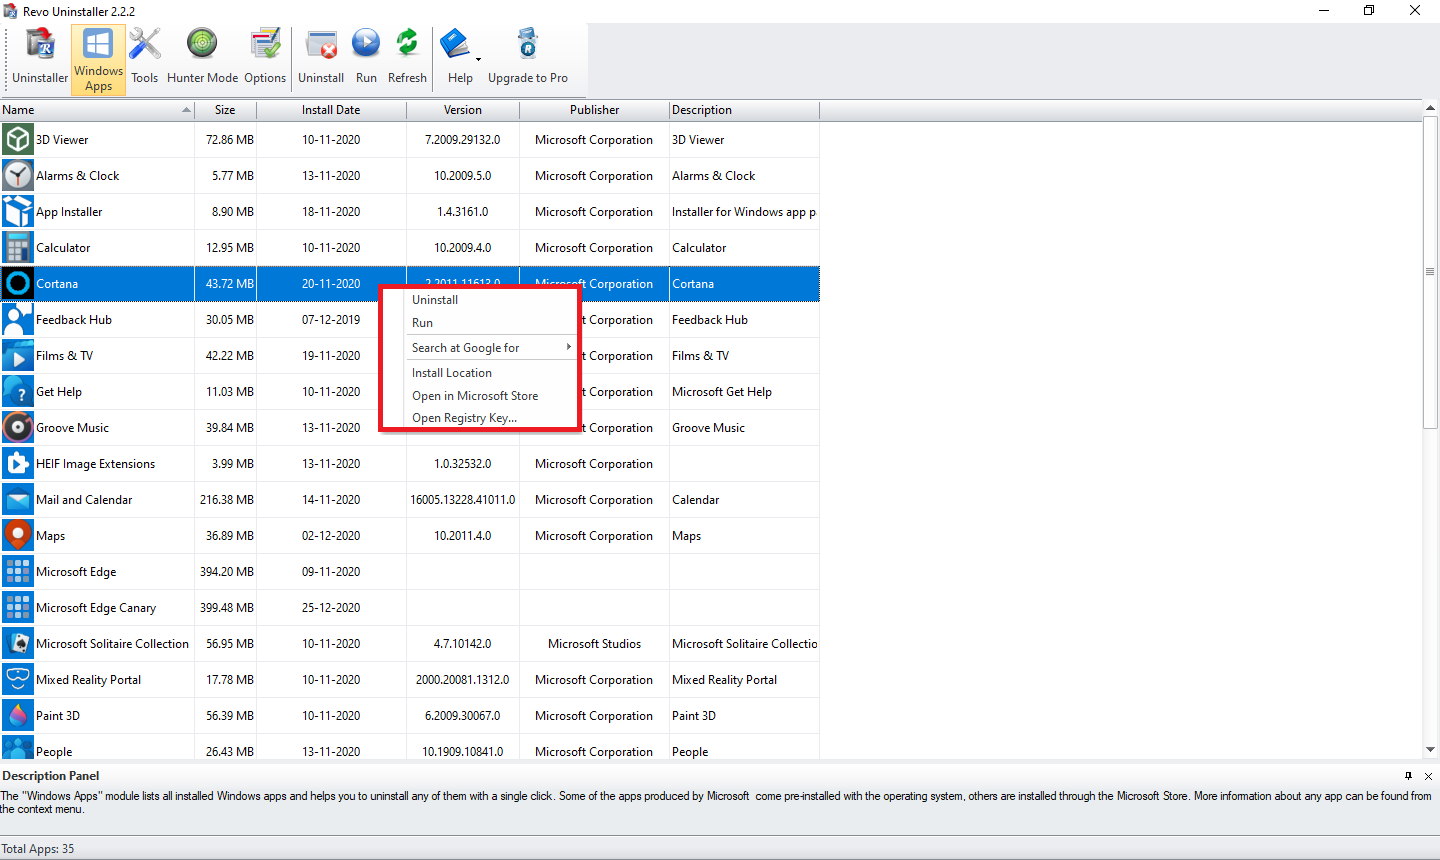Click Installer for Windows app description
This screenshot has height=860, width=1440.
(744, 212)
